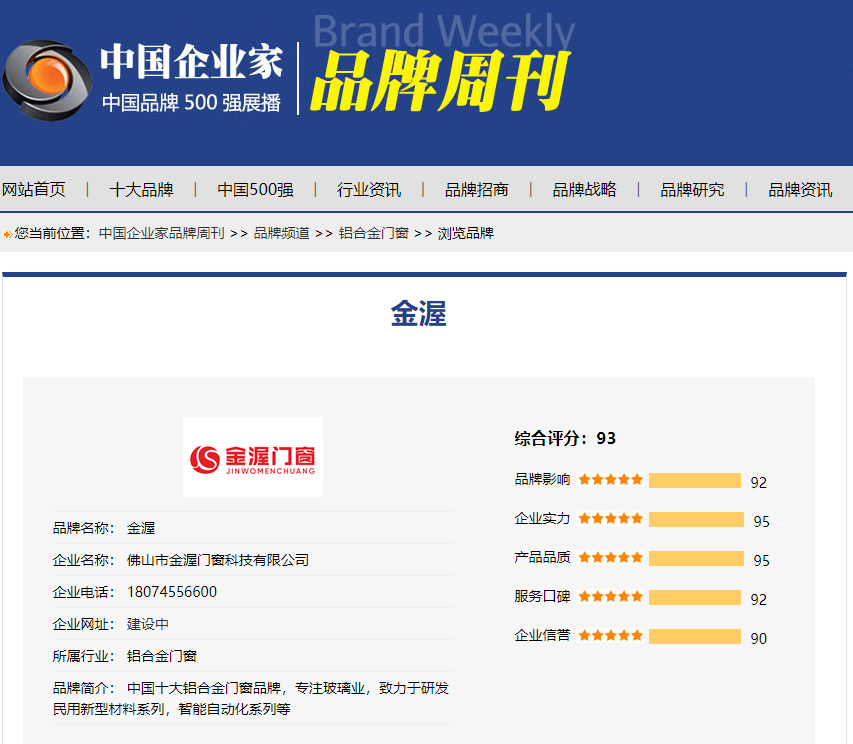Click the 产品品质 star rating
The height and width of the screenshot is (744, 853).
610,557
